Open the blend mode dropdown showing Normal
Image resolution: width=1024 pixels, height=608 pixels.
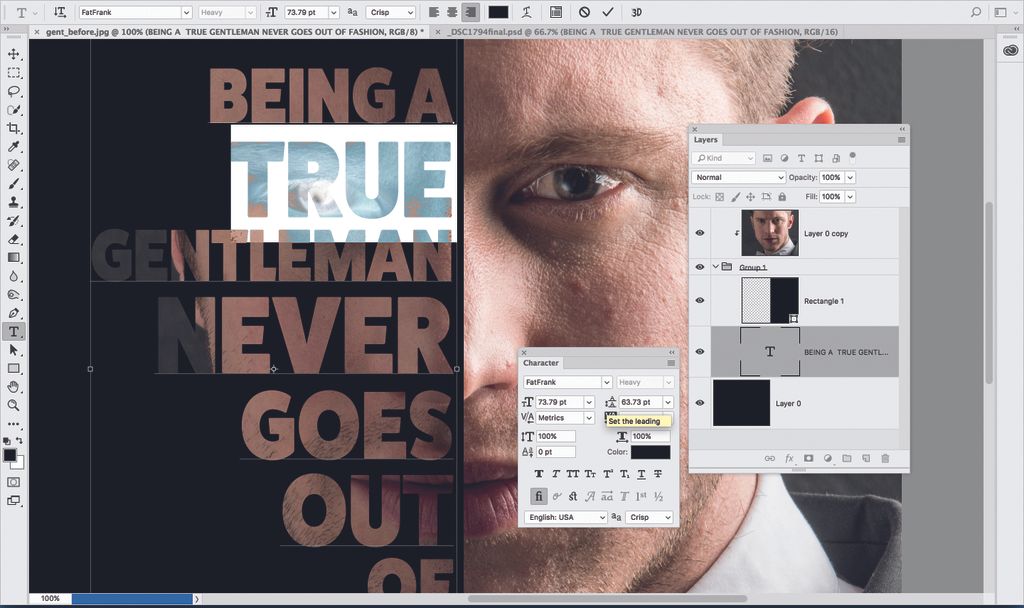[737, 177]
